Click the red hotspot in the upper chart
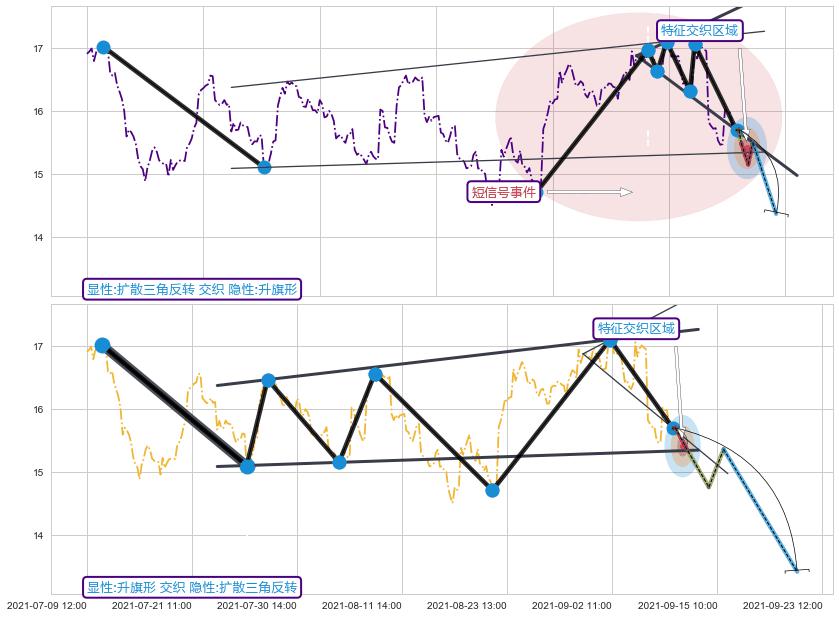Screen dimensions: 839x617 coord(746,153)
